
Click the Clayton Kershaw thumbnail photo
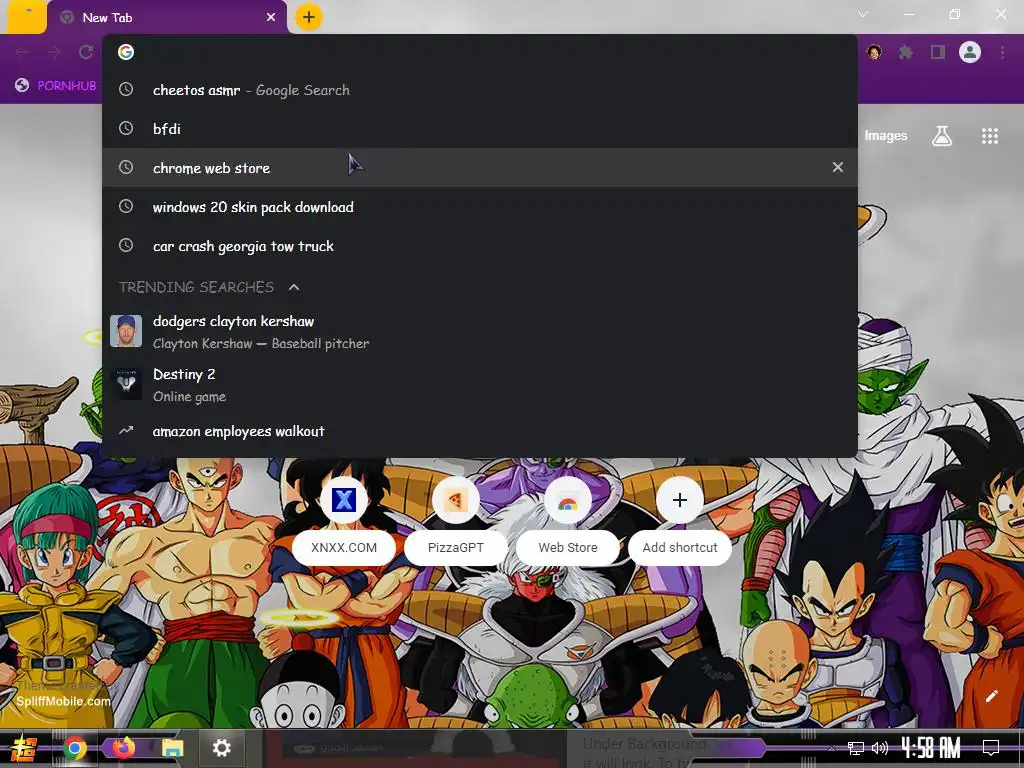126,331
